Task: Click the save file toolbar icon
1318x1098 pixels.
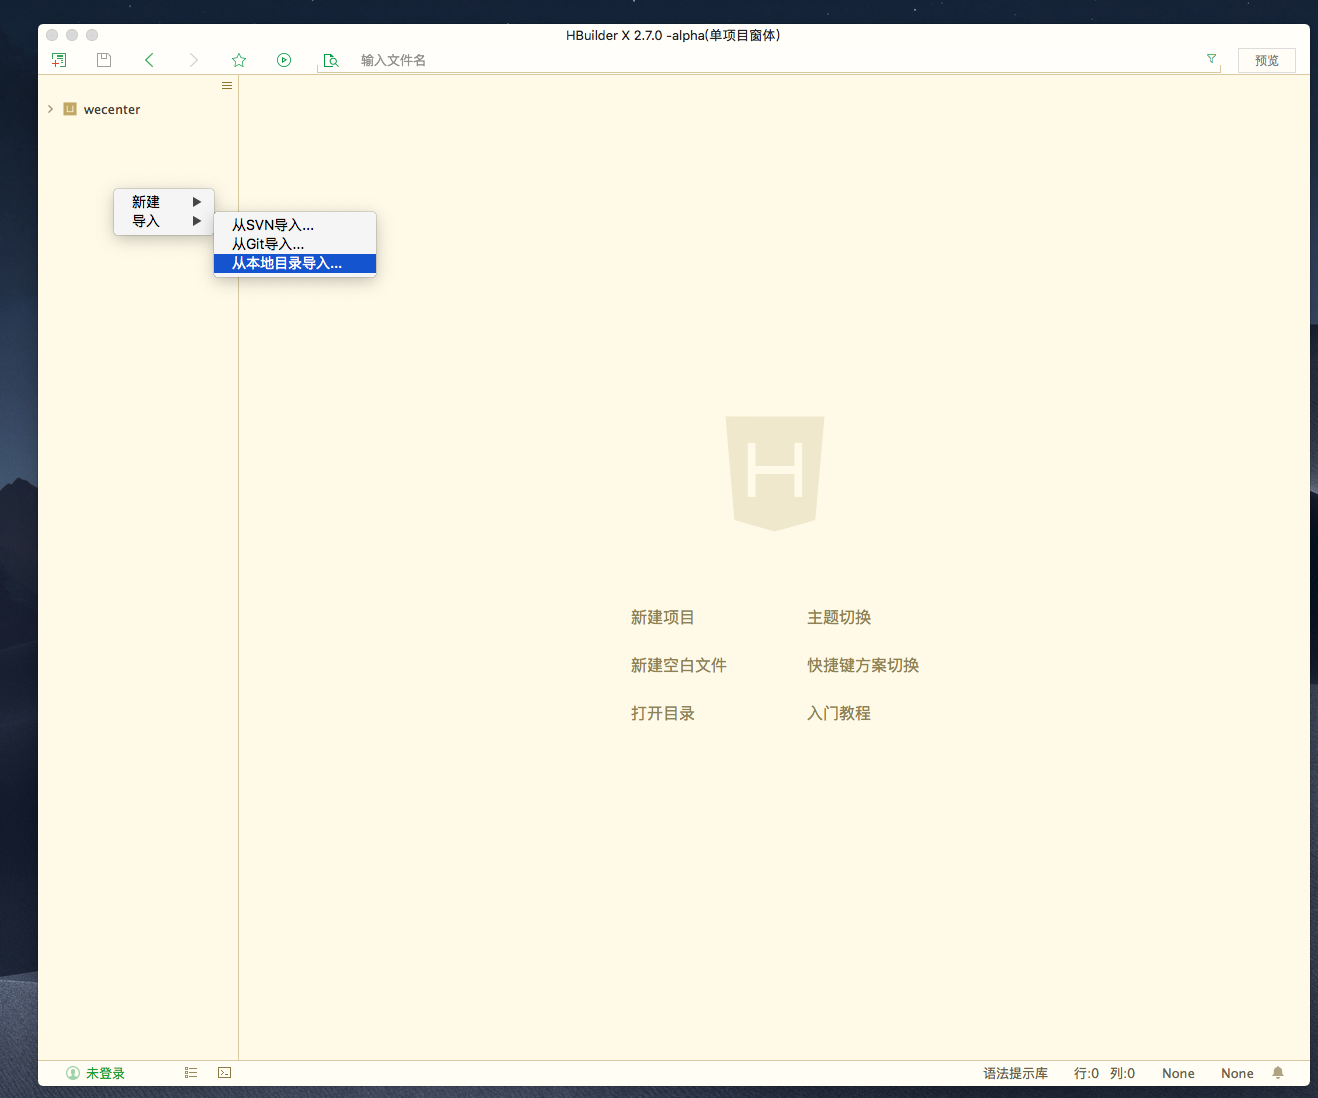Action: (104, 60)
